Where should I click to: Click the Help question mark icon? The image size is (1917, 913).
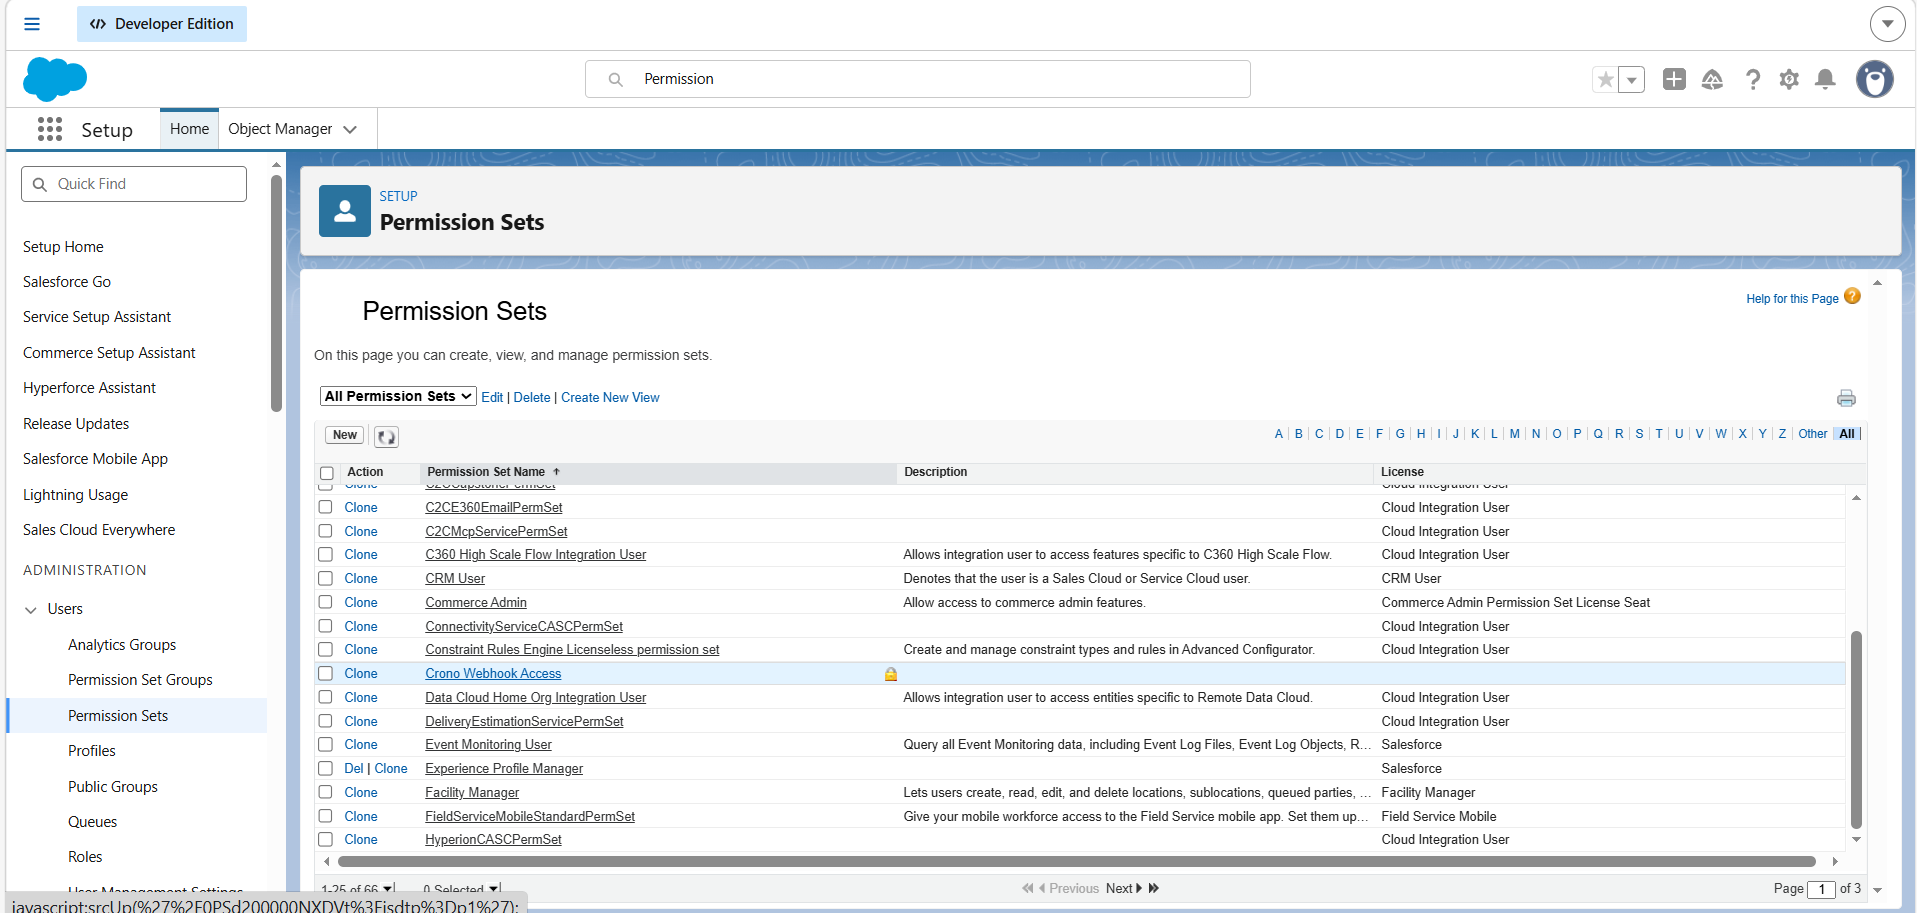[x=1752, y=79]
